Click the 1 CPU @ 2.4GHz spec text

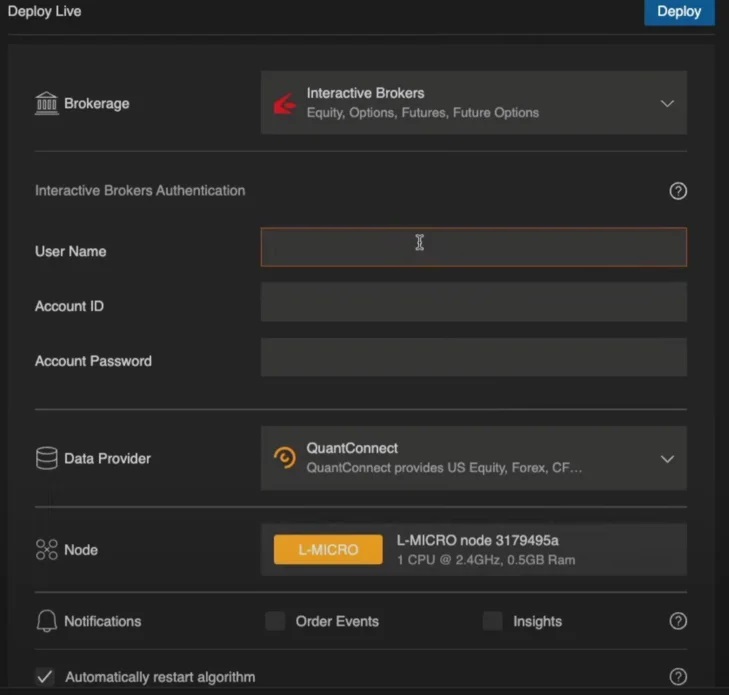tap(486, 560)
